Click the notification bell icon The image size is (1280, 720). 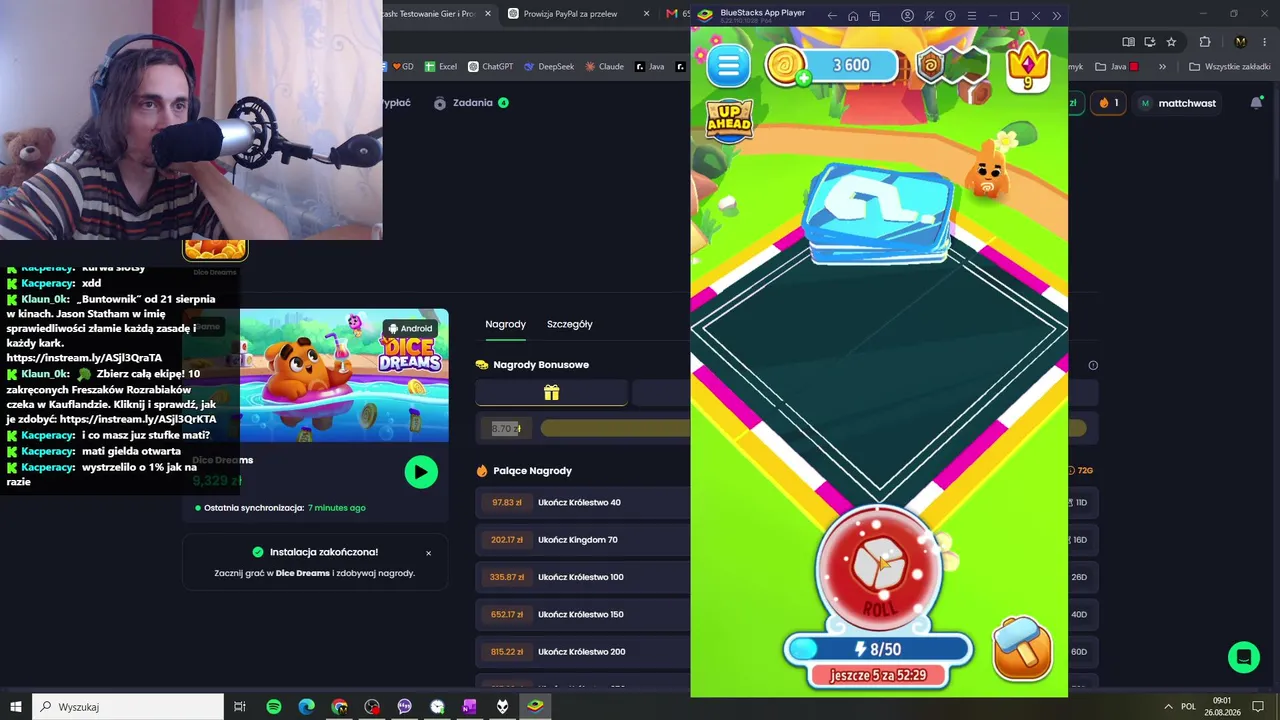[1257, 103]
